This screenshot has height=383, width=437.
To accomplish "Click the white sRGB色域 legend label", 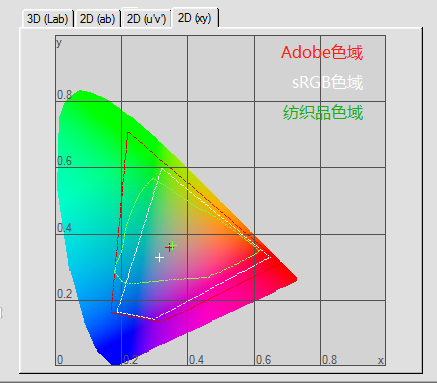I will click(x=327, y=82).
